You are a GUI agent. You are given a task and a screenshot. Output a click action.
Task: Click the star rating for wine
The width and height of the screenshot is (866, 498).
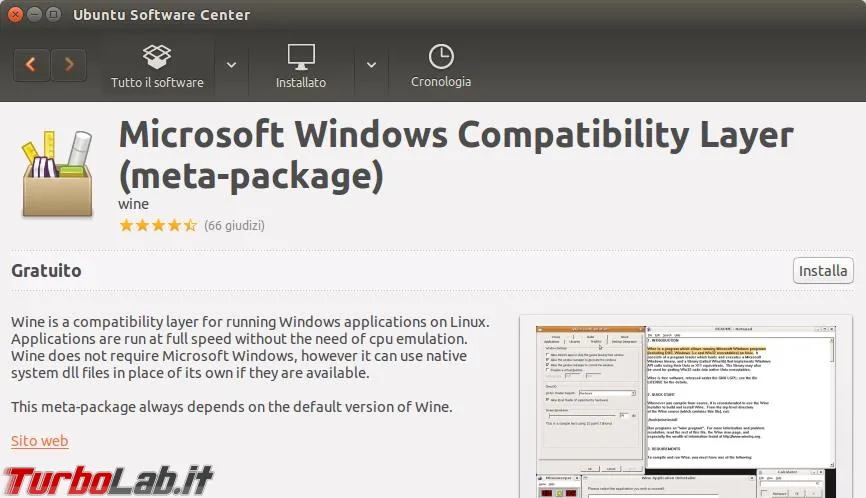point(158,225)
